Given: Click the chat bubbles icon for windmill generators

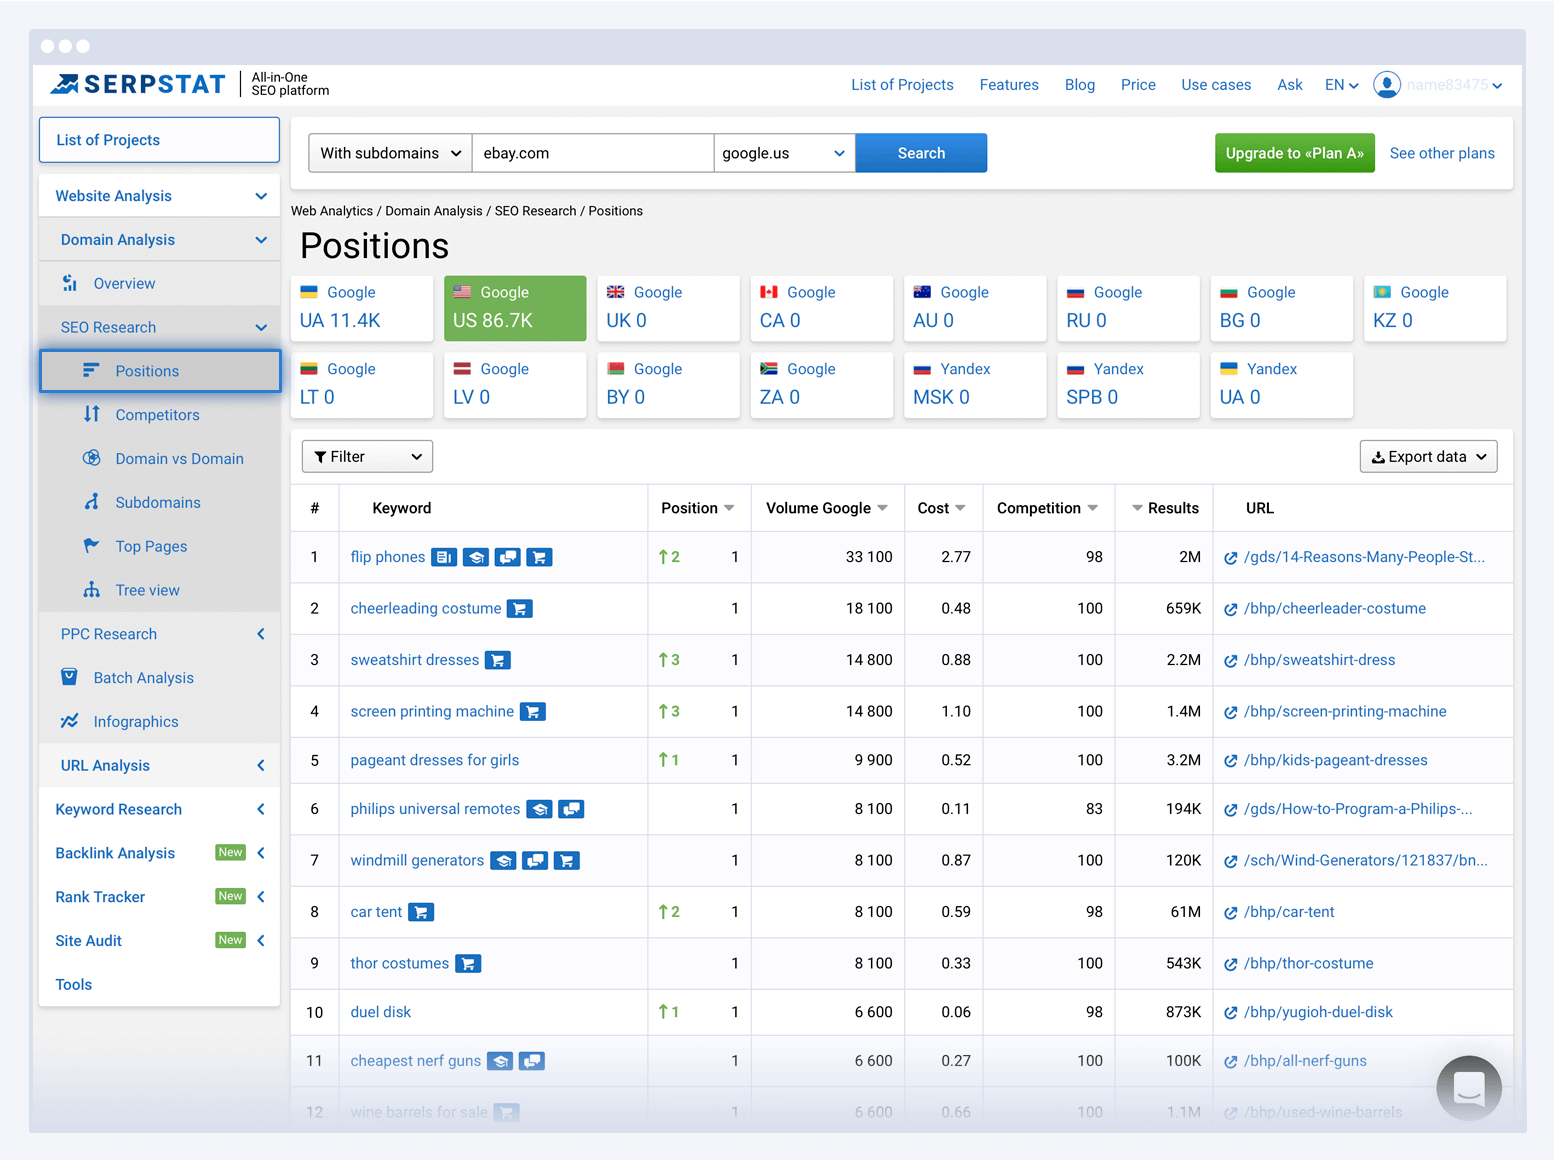Looking at the screenshot, I should [536, 860].
